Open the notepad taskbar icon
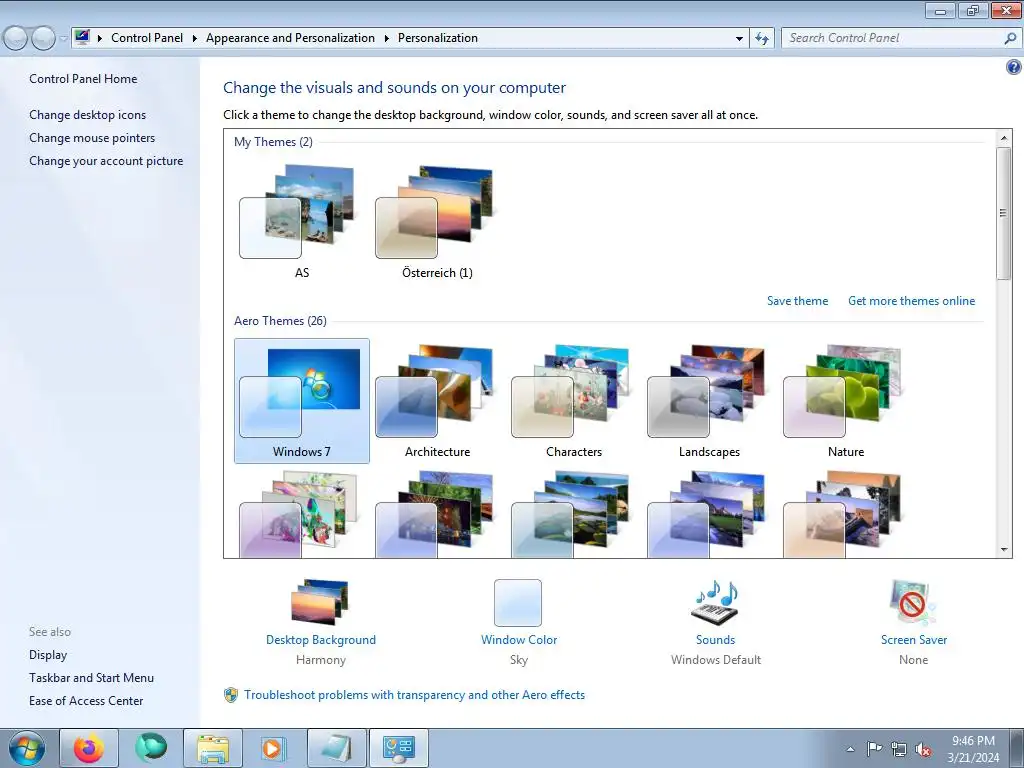The image size is (1024, 768). [x=336, y=748]
